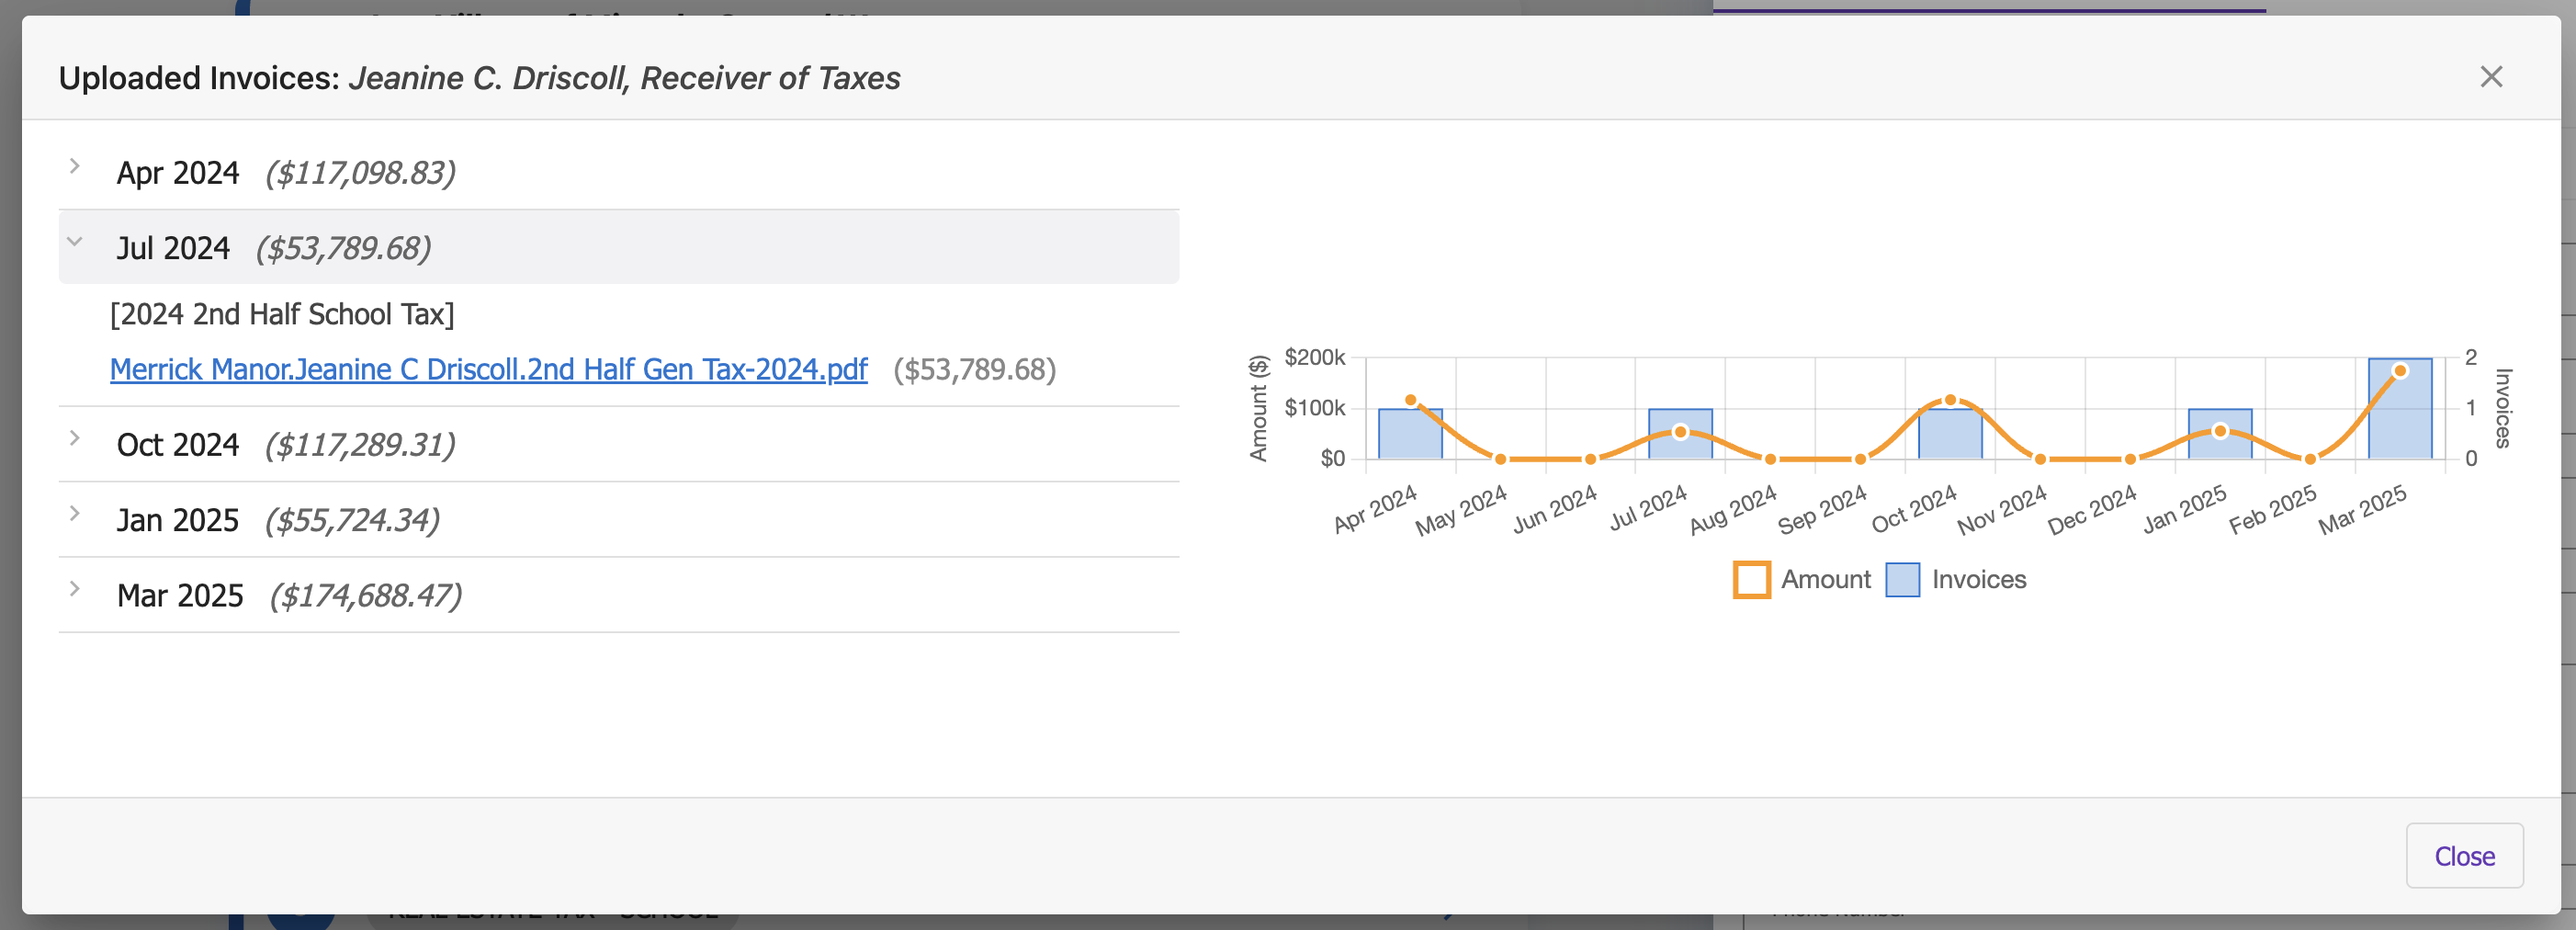Open the Merrick Manor 2nd Half Gen Tax PDF
Screen dimensions: 2576x930
pyautogui.click(x=488, y=370)
